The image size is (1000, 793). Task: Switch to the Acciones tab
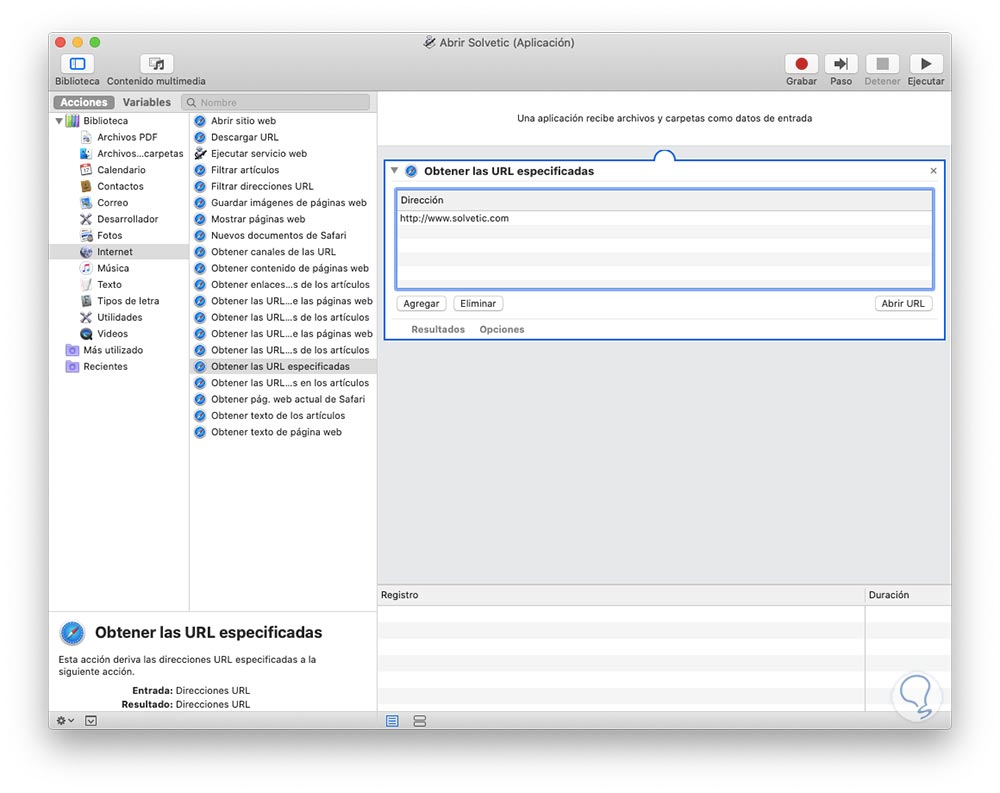[x=84, y=102]
